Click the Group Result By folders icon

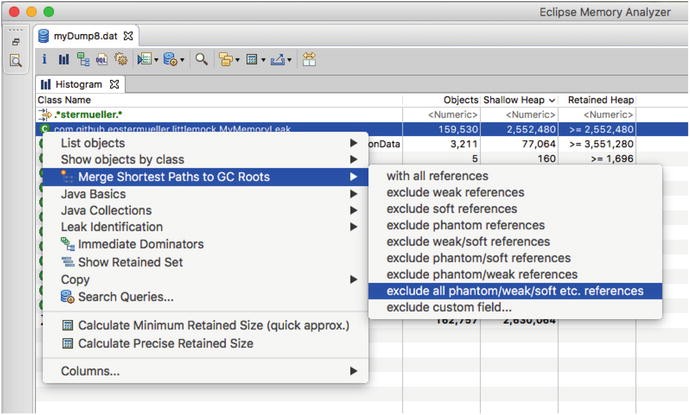(x=226, y=59)
